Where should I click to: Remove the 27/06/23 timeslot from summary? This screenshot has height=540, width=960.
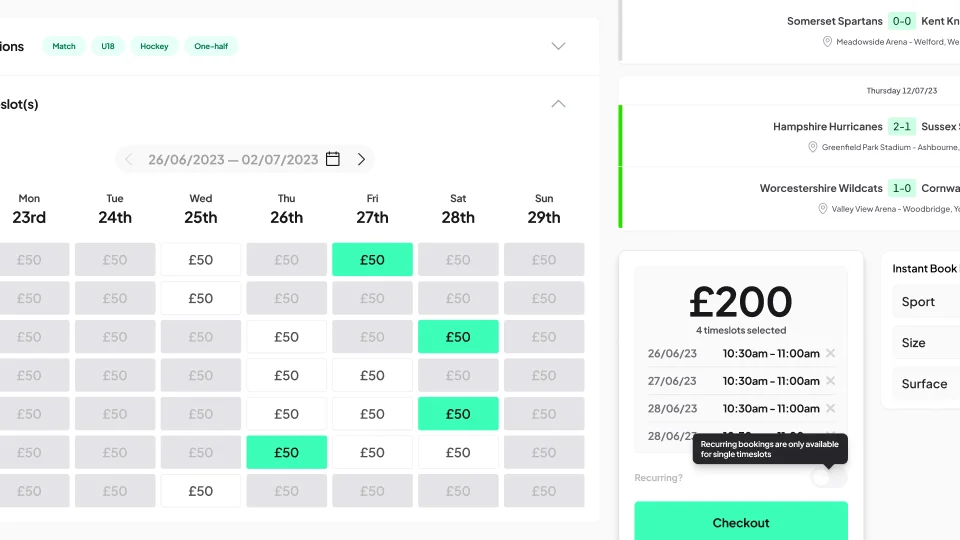point(830,381)
